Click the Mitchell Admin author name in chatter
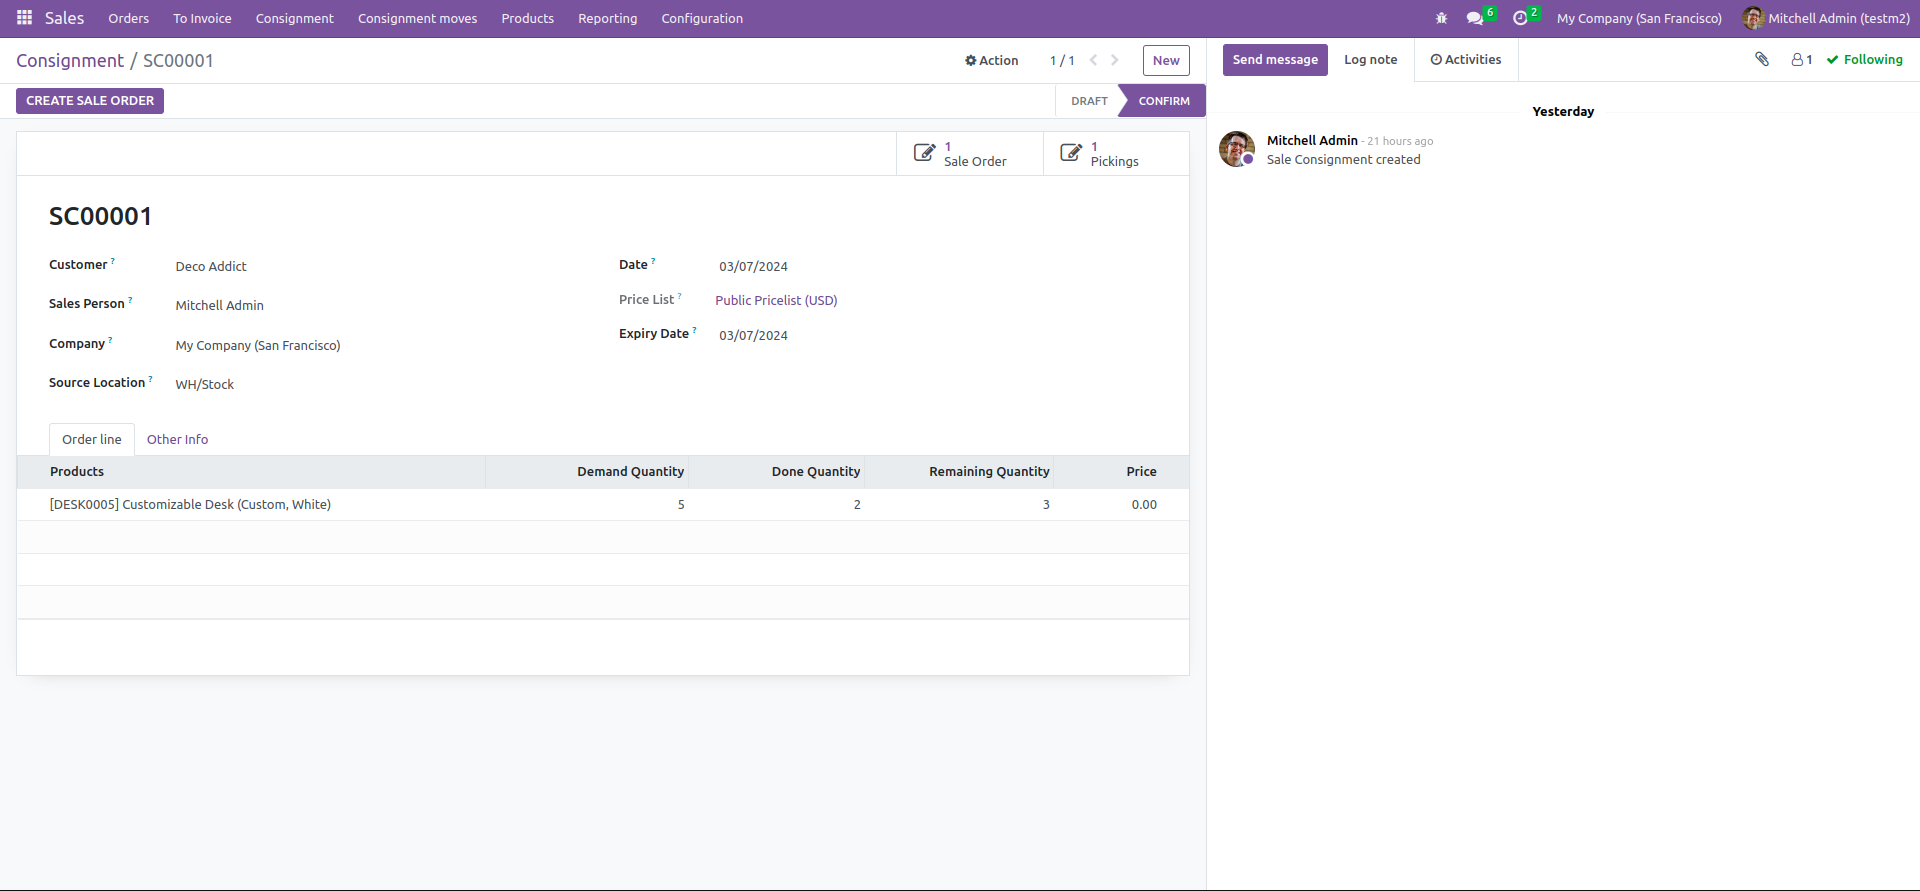Image resolution: width=1920 pixels, height=891 pixels. 1312,141
